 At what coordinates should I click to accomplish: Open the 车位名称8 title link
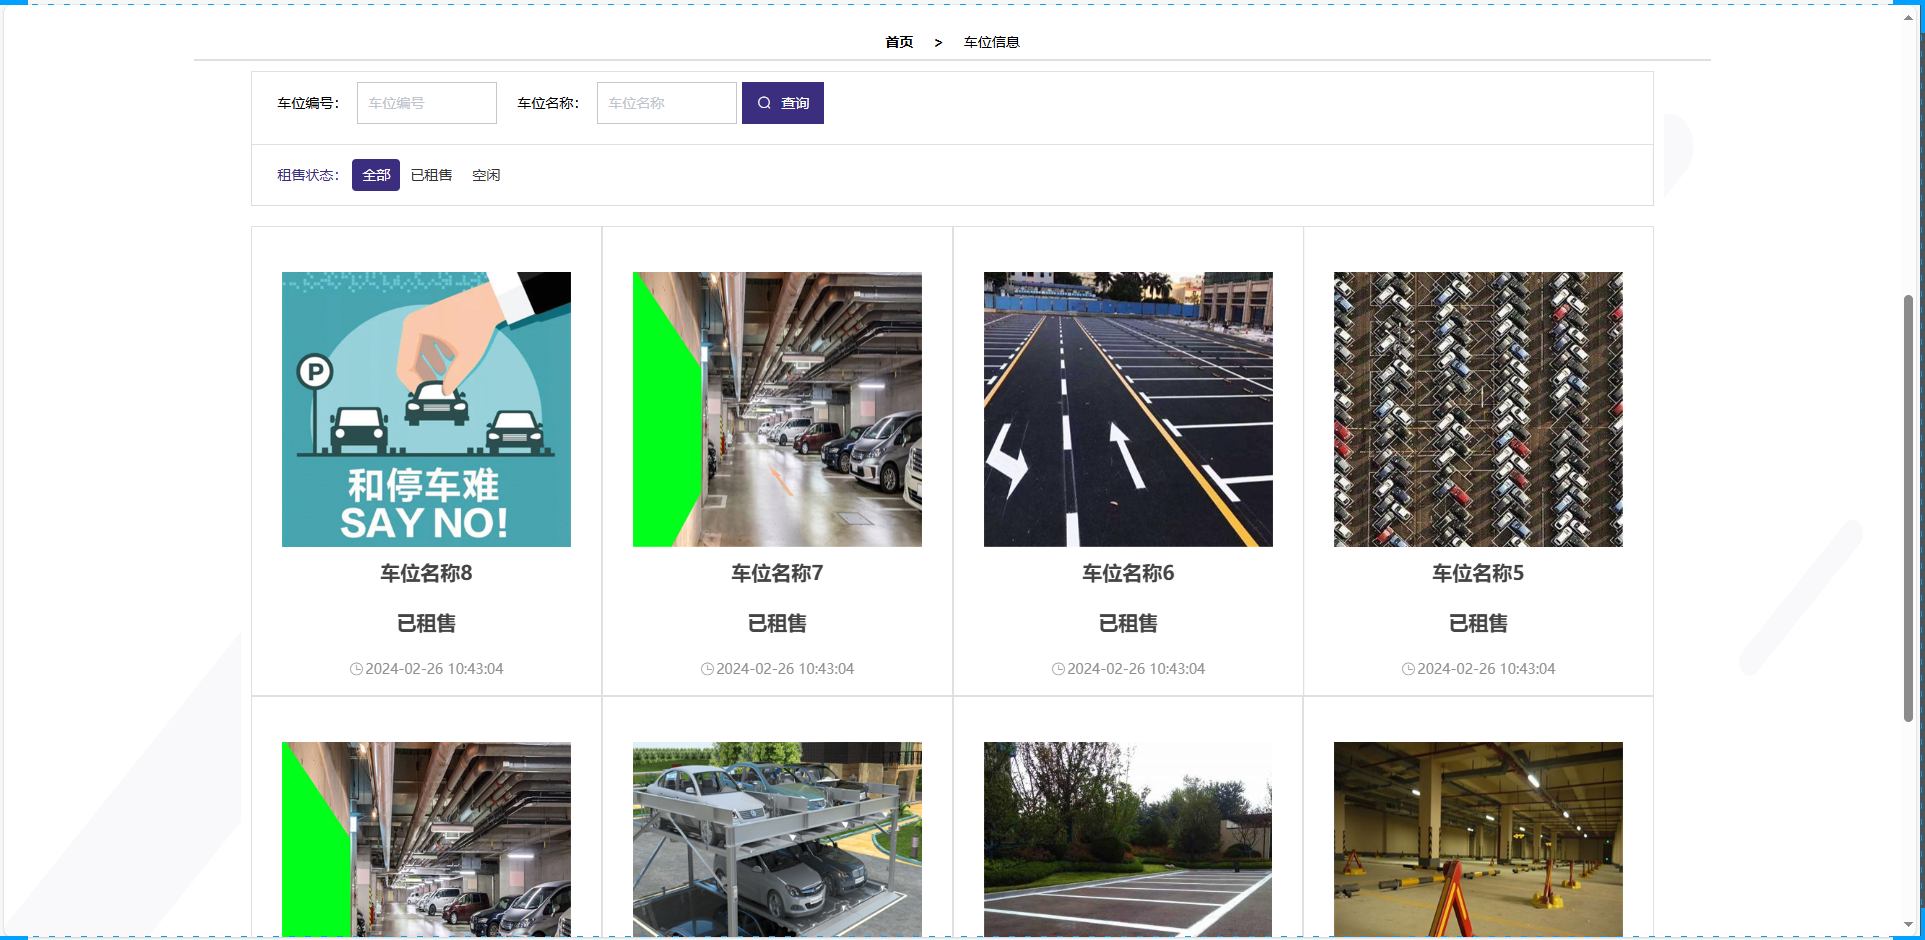[426, 573]
